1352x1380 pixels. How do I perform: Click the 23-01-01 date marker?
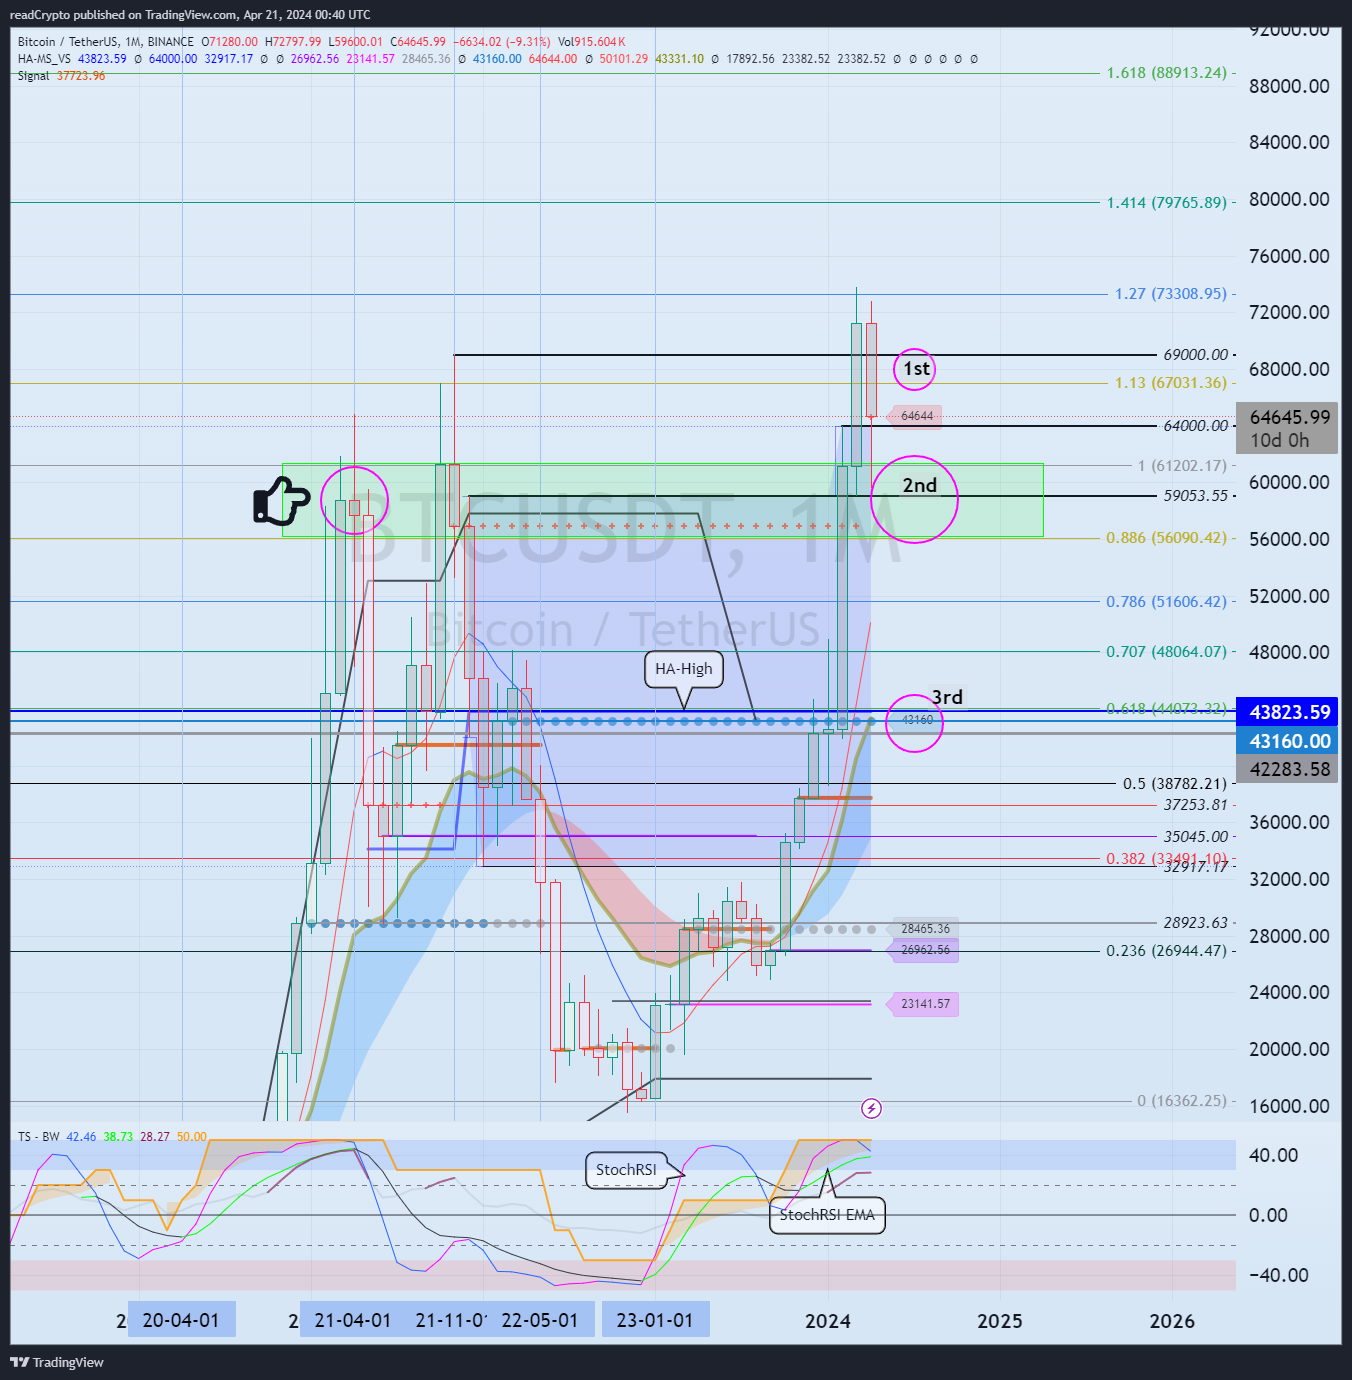[x=655, y=1320]
